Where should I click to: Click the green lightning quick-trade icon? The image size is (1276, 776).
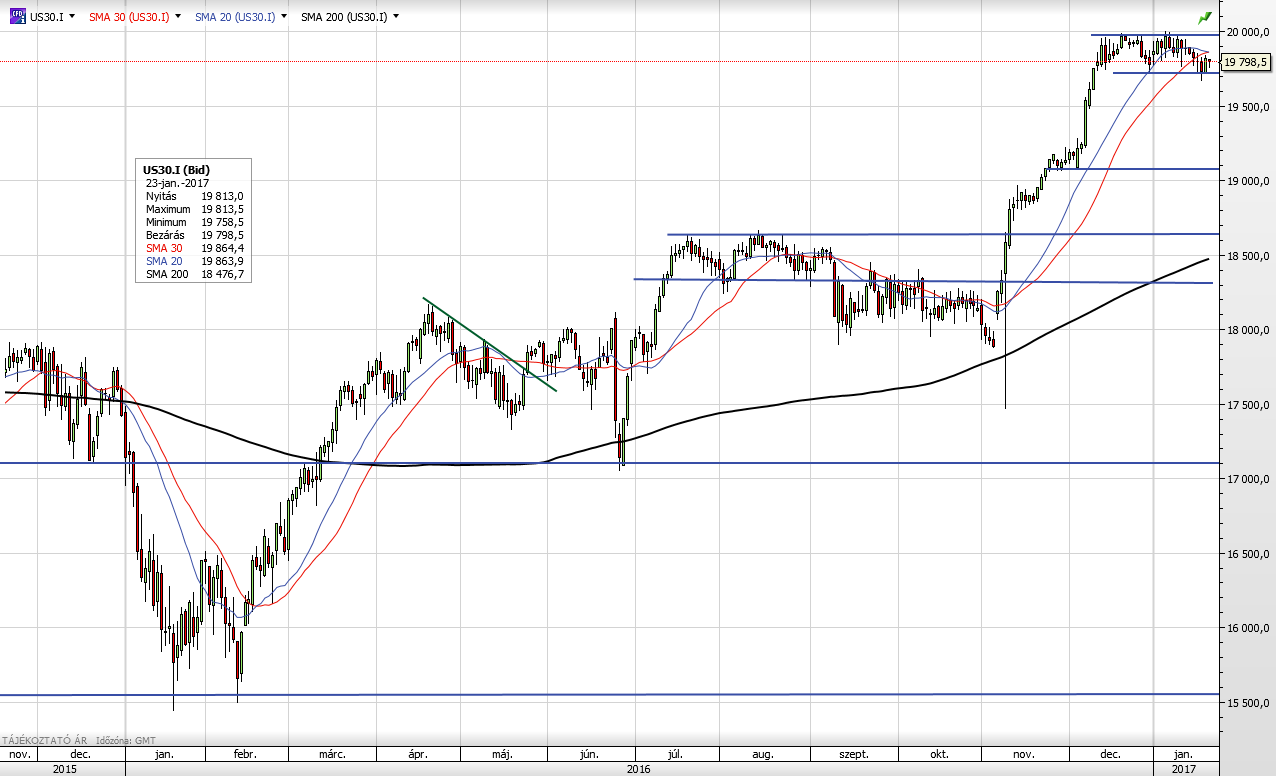(1205, 17)
